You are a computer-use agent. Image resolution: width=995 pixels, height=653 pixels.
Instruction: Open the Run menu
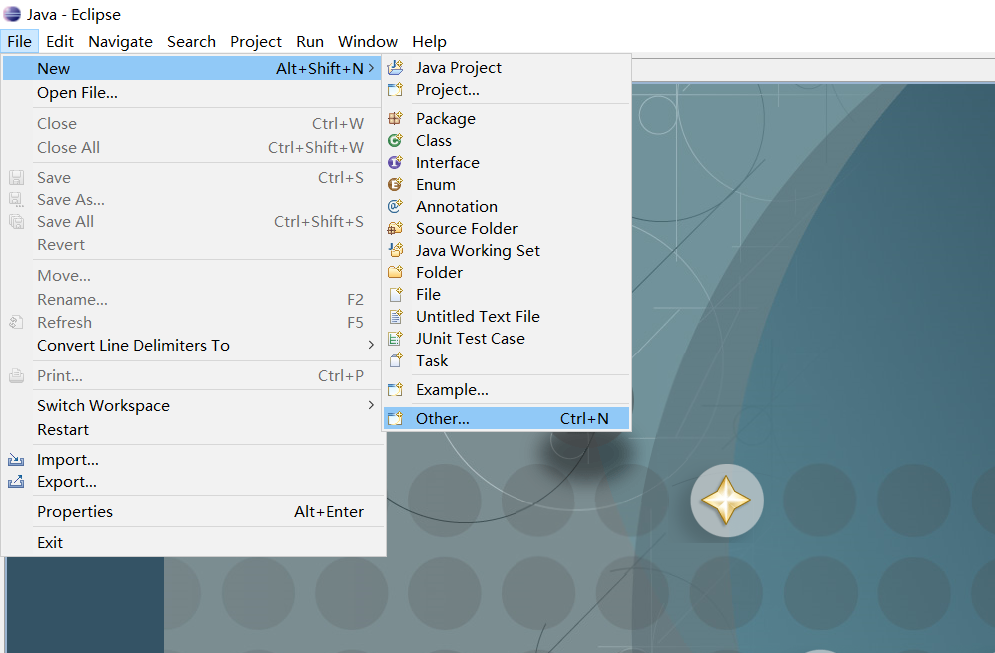pos(310,41)
